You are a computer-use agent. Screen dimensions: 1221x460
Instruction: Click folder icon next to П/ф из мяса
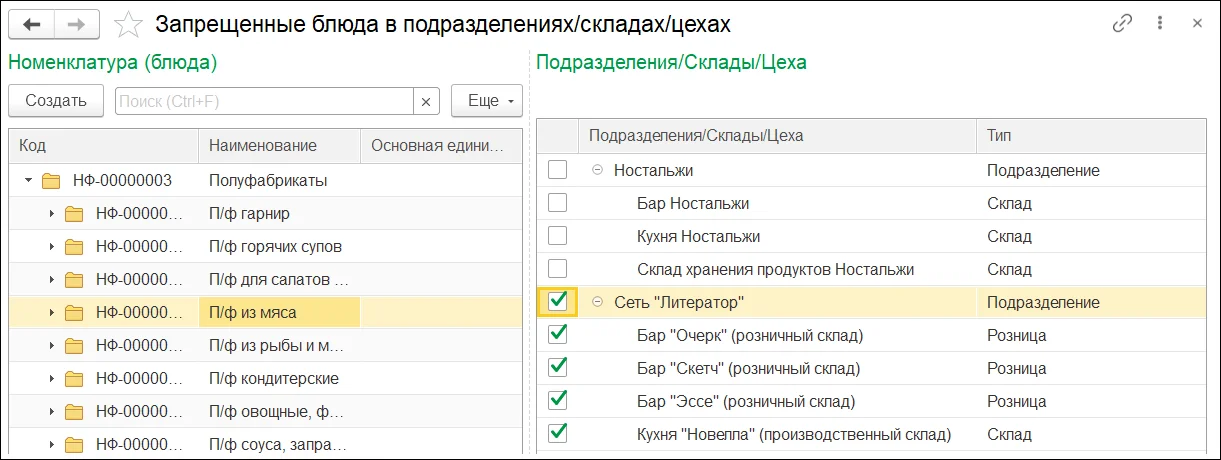[x=74, y=313]
